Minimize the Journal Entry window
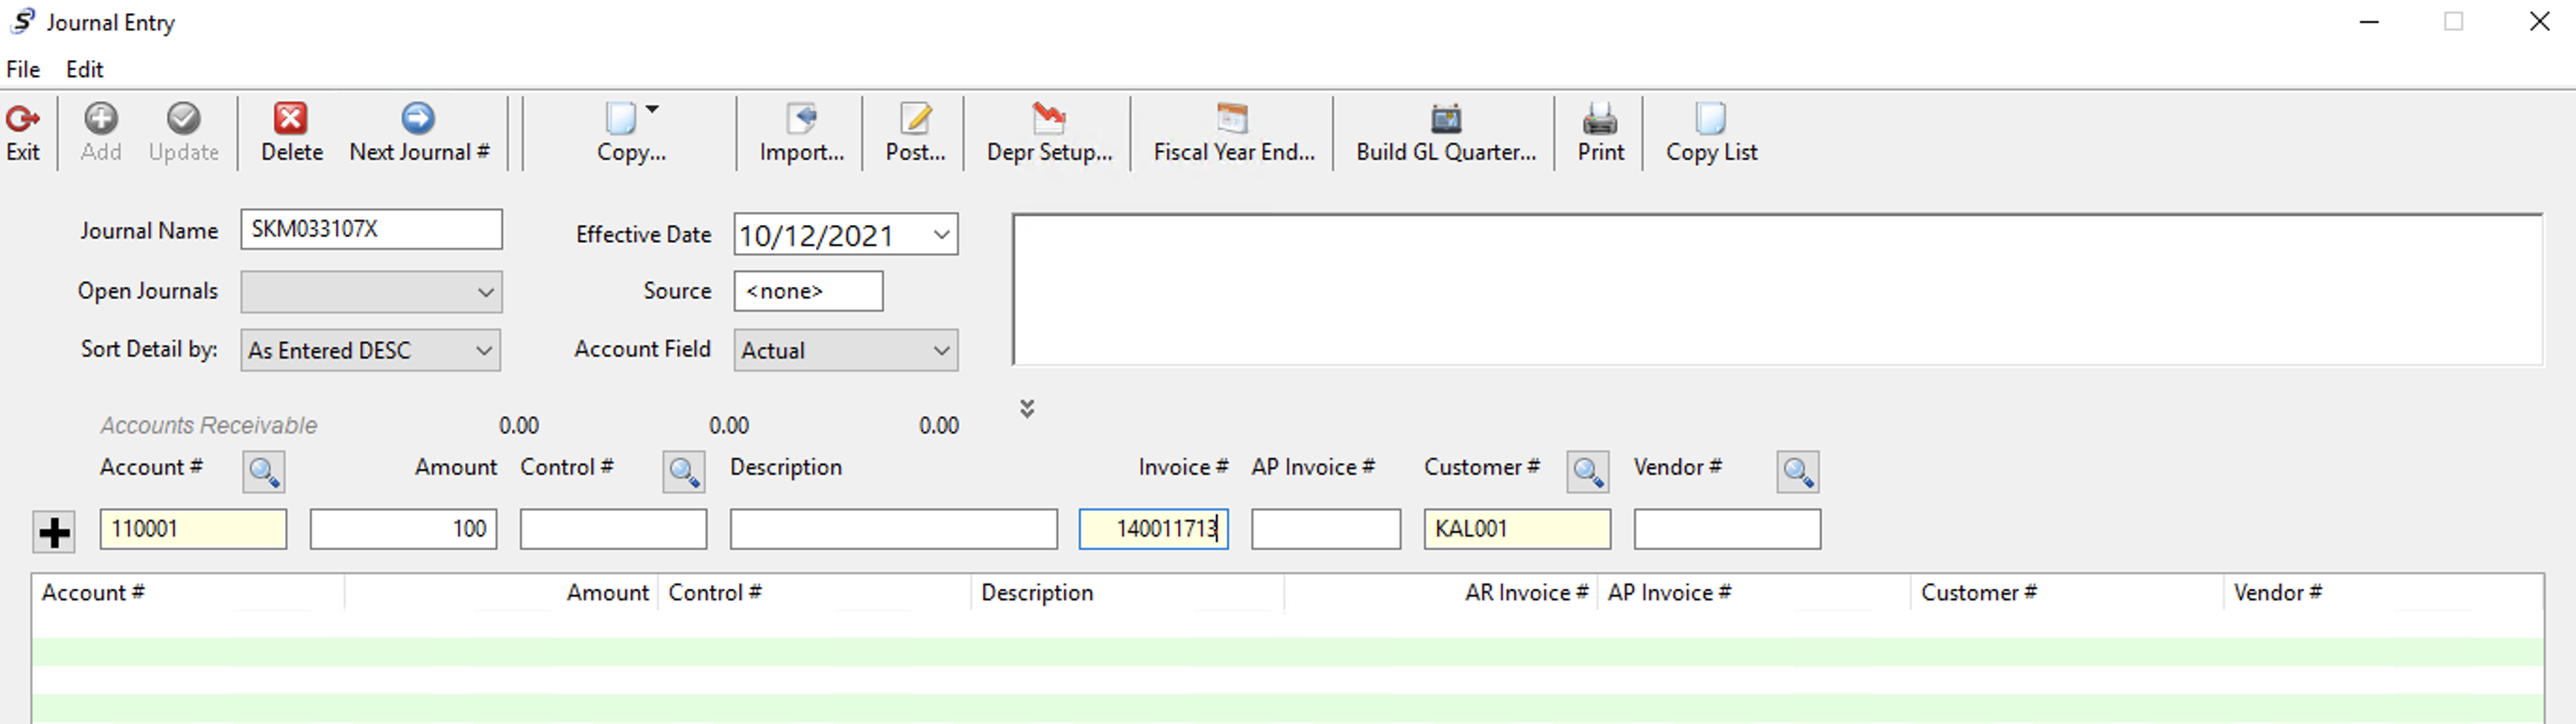This screenshot has width=2576, height=724. click(2369, 21)
